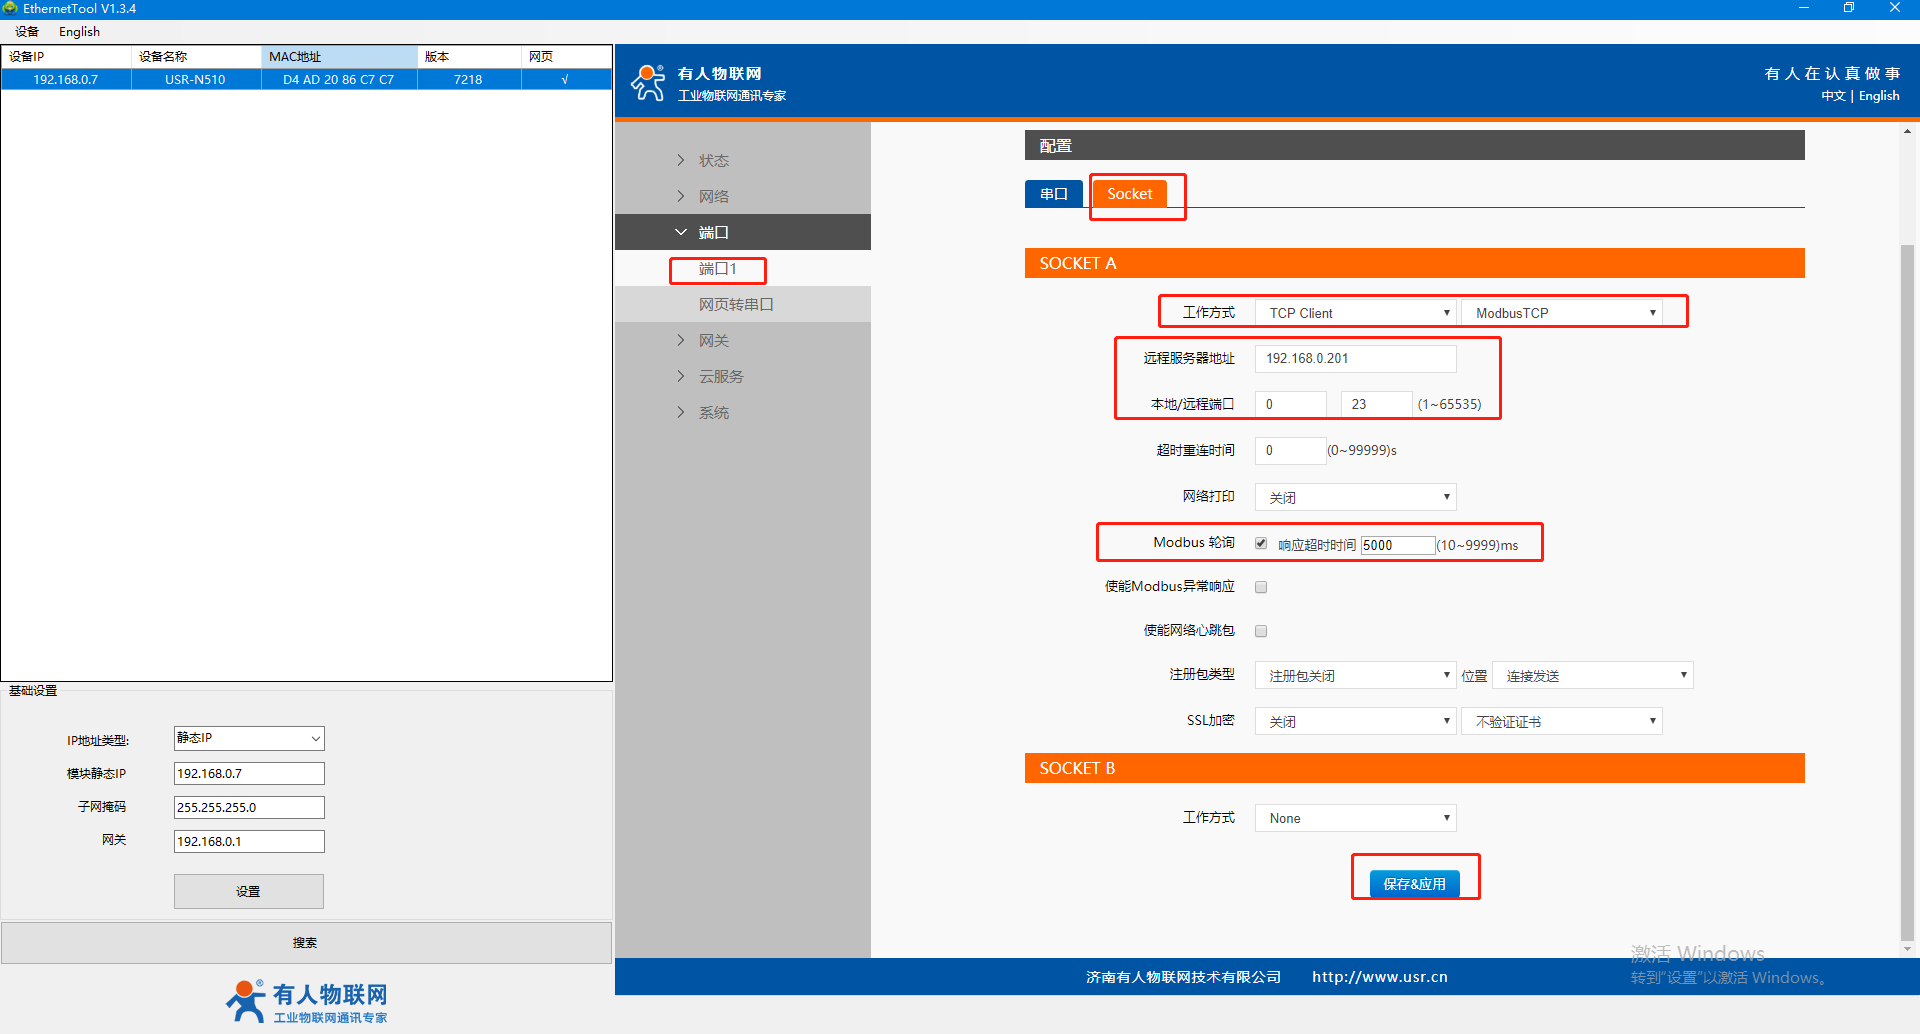Collapse the 端口 sidebar section
This screenshot has height=1034, width=1920.
(713, 233)
